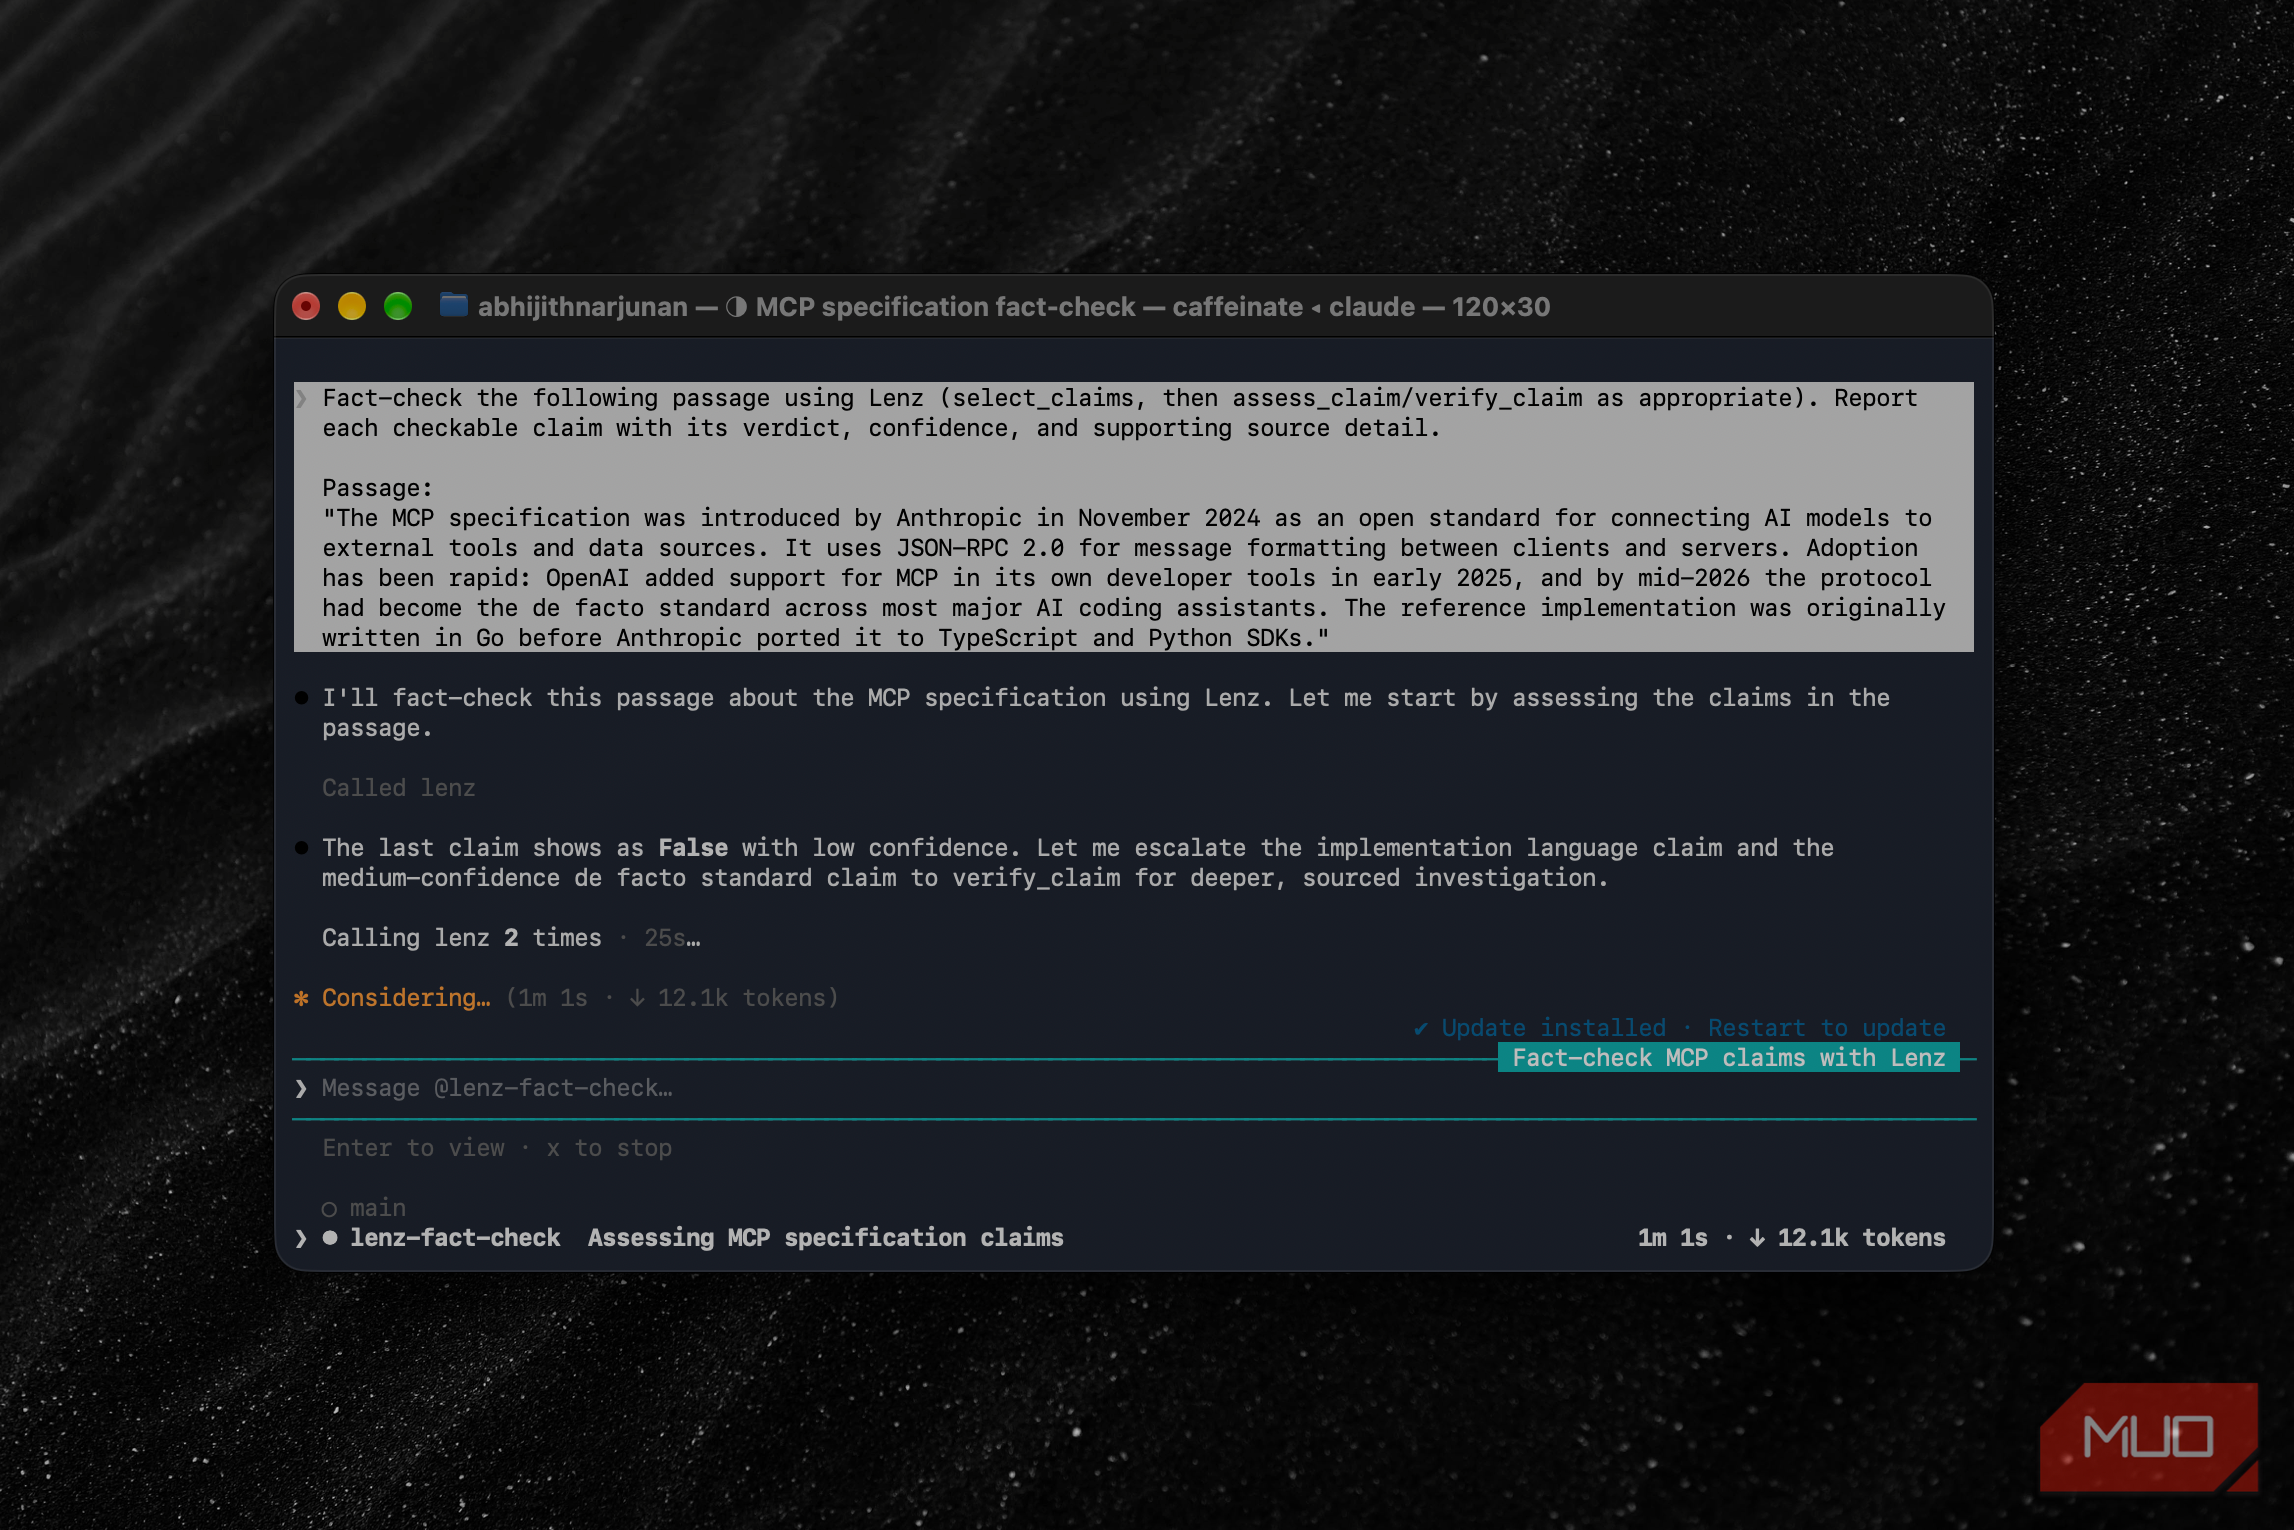Screen dimensions: 2294x1530
Task: Click the 'Fact-check MCP claims with Lenz' label
Action: click(x=1728, y=1058)
